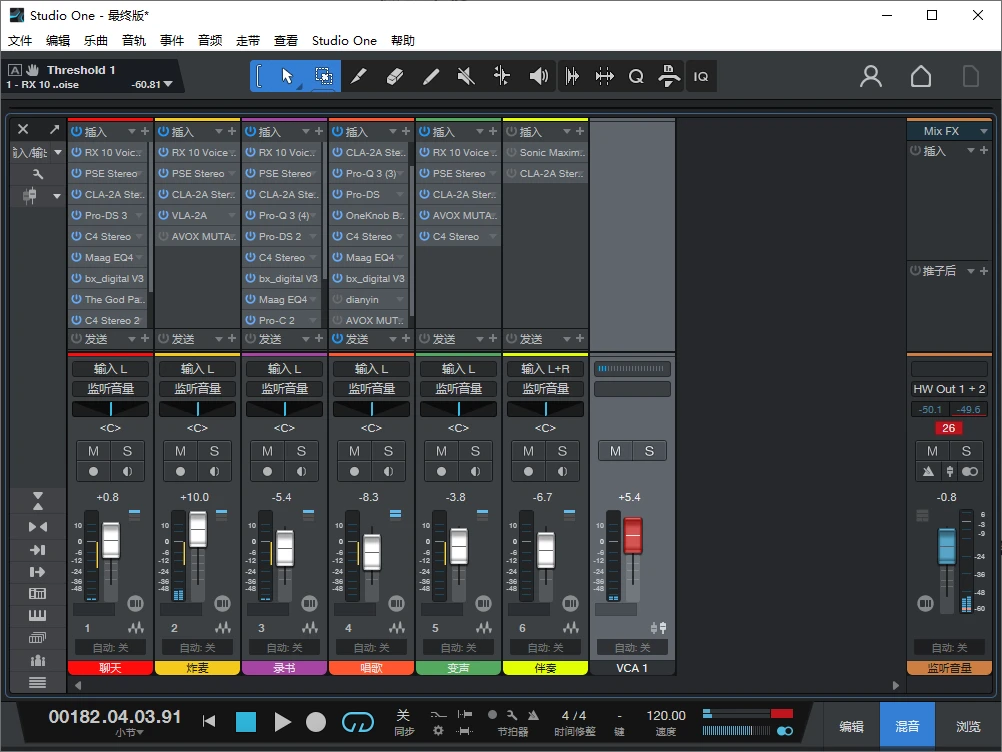Click the 编辑 edit button
The width and height of the screenshot is (1002, 752).
pyautogui.click(x=851, y=727)
